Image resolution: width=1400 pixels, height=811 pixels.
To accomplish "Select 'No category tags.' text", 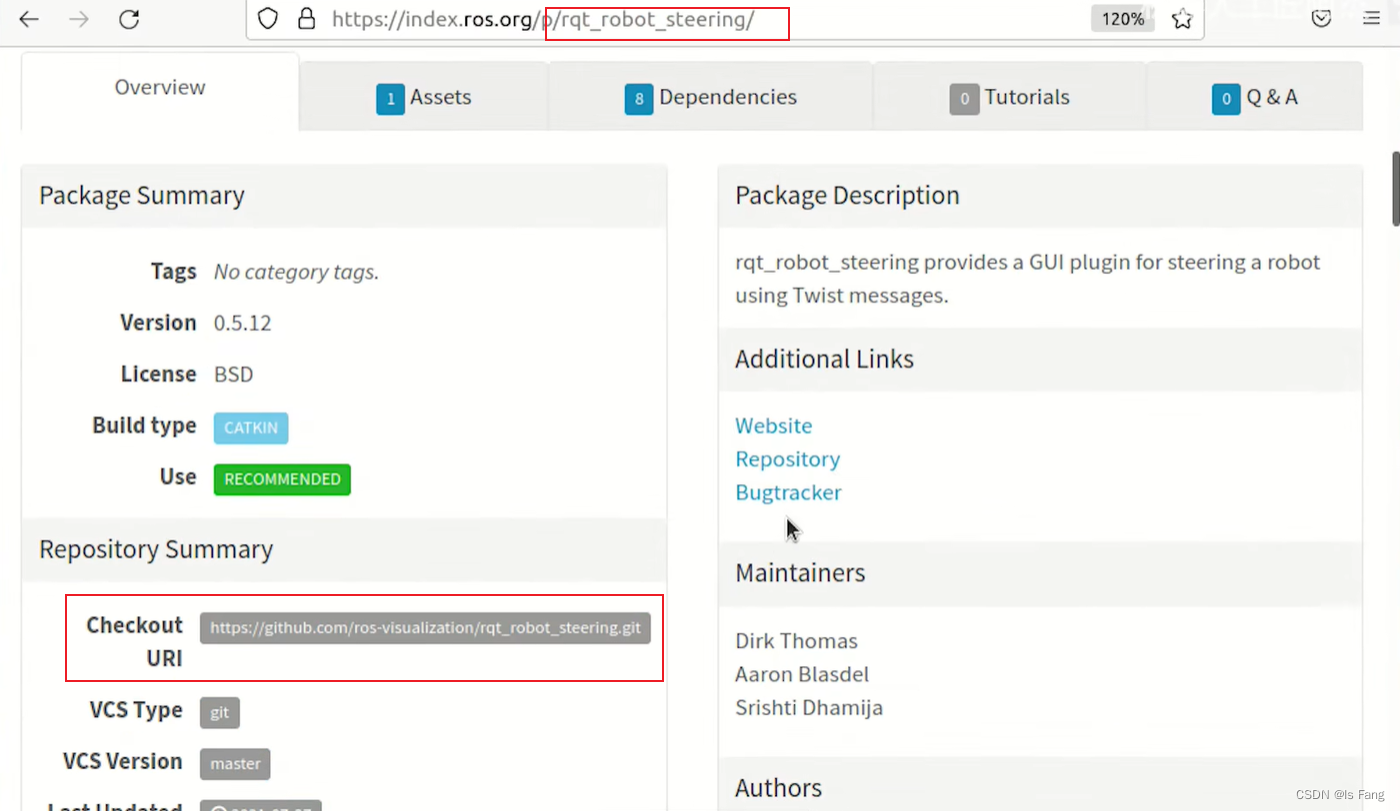I will (x=296, y=272).
